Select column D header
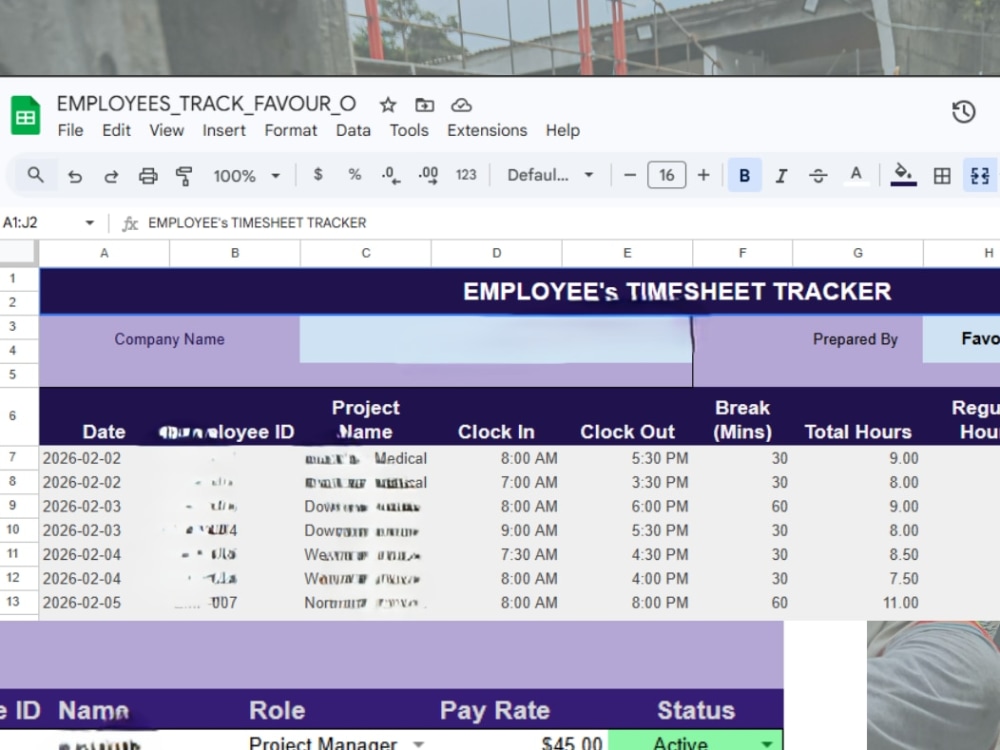 coord(496,253)
